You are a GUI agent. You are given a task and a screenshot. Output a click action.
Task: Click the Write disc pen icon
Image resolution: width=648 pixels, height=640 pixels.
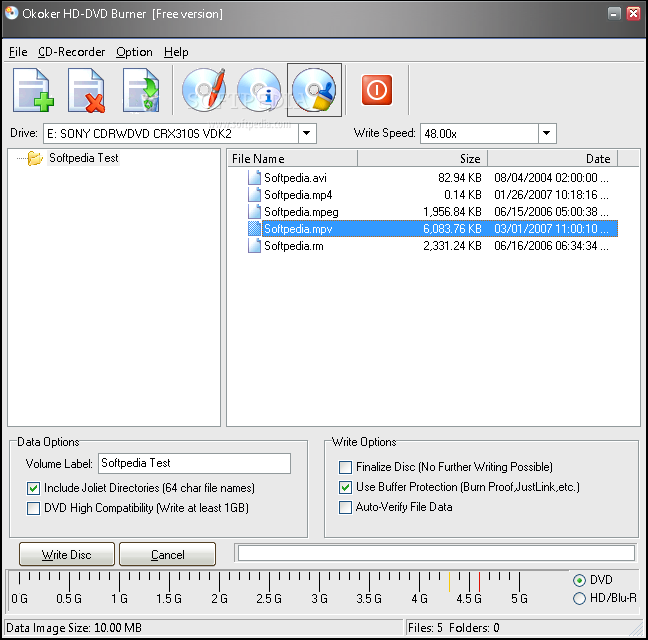[x=204, y=90]
